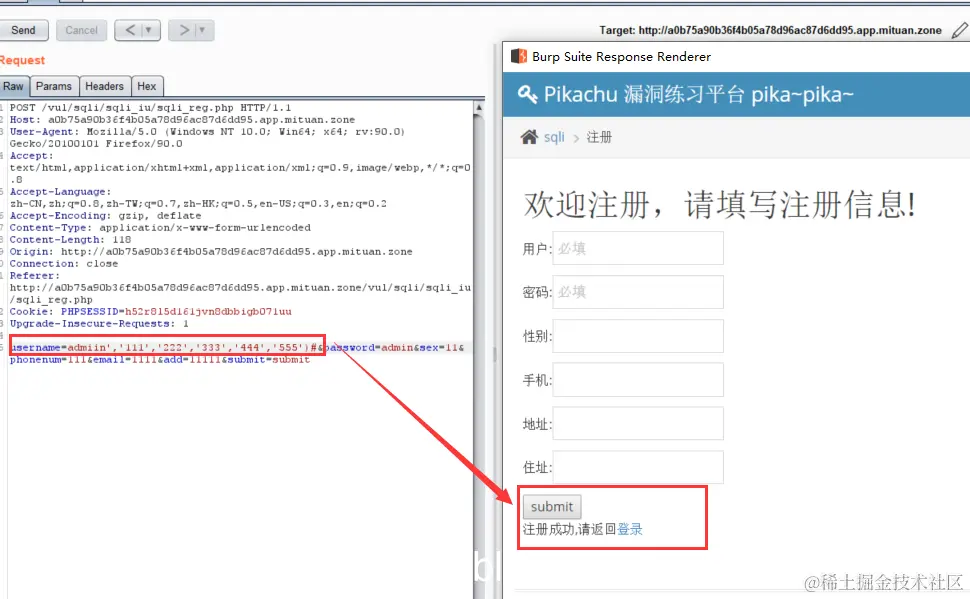Focus the 地址 input field
Viewport: 970px width, 599px height.
pos(638,424)
